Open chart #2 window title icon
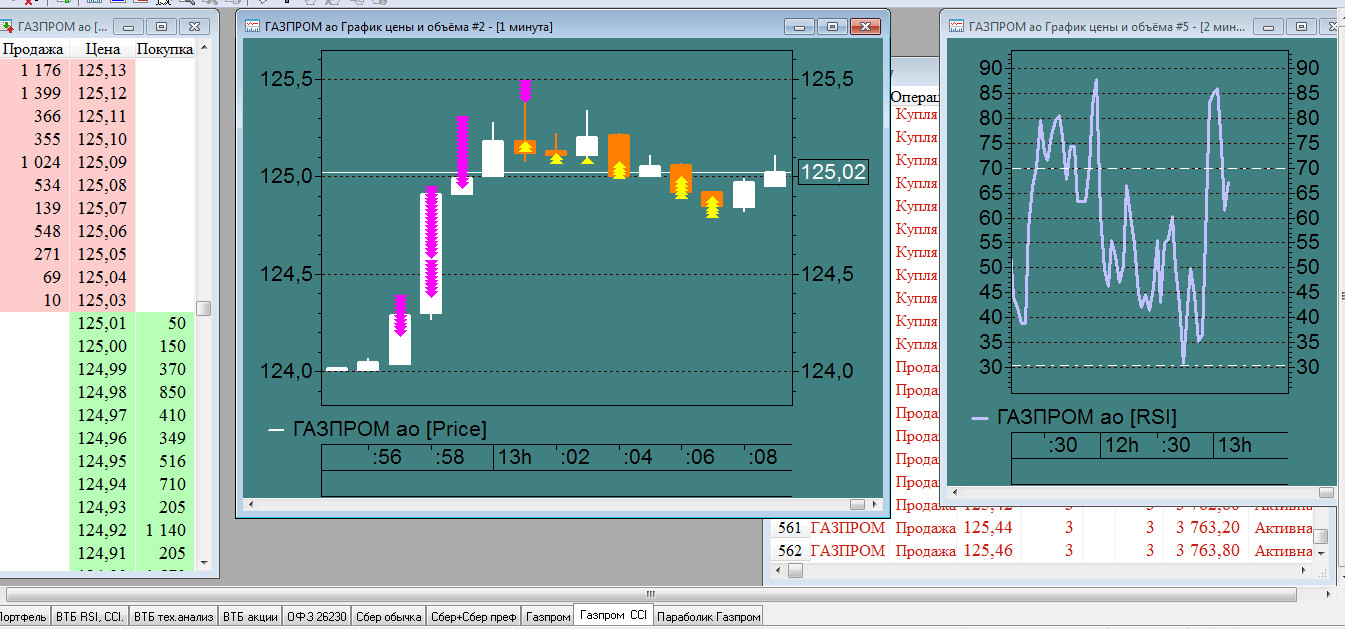The image size is (1345, 629). pos(253,26)
